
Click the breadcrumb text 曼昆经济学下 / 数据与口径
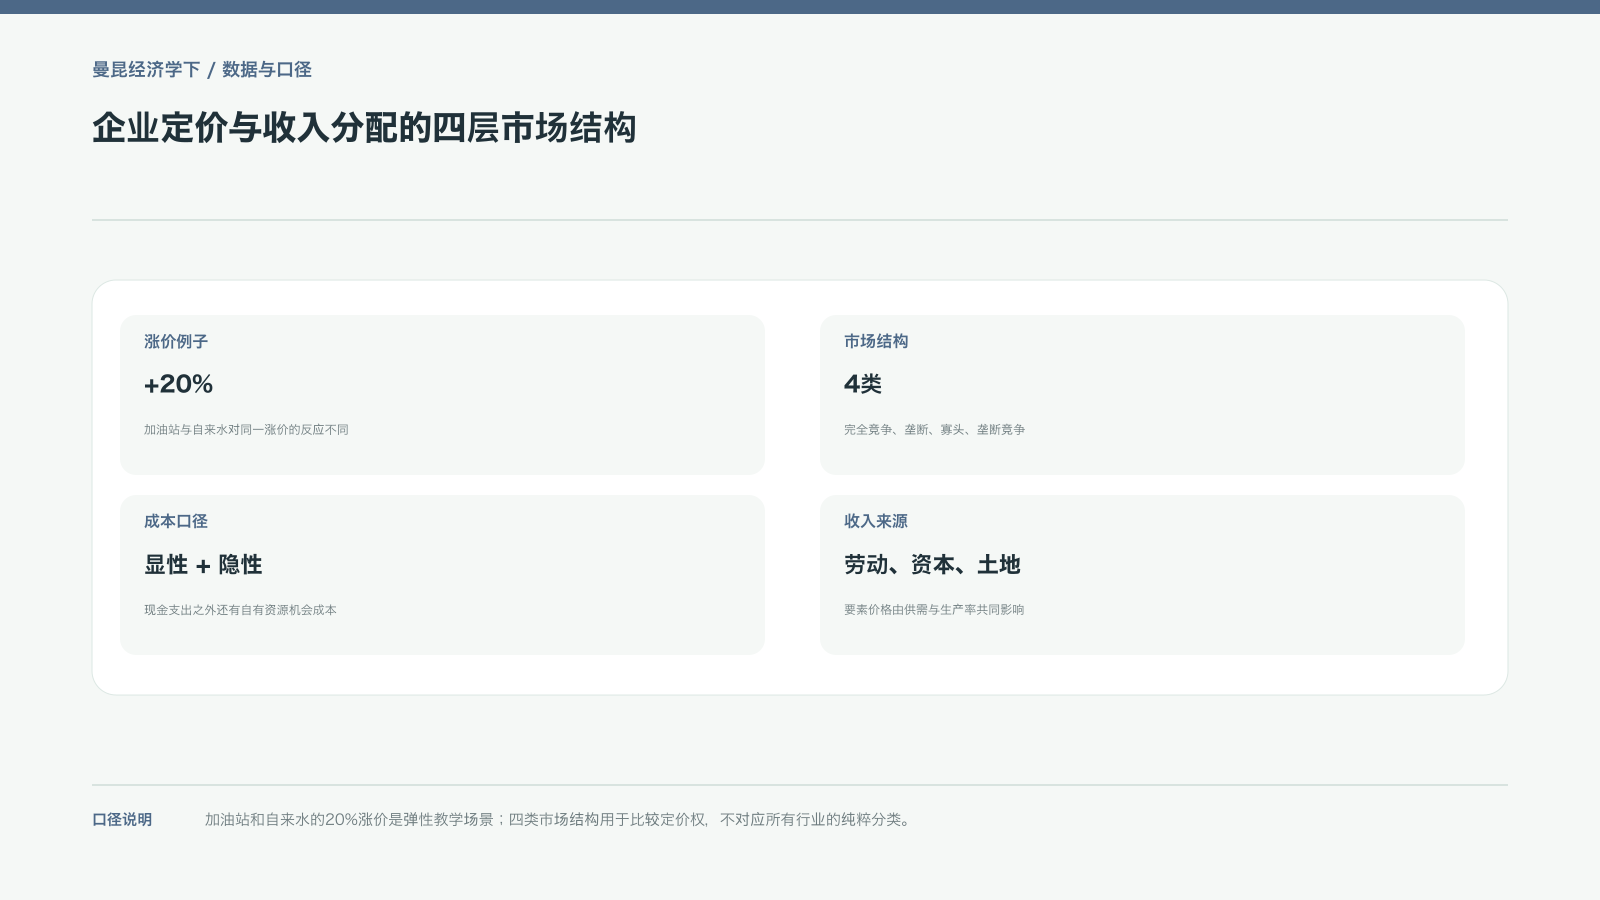[202, 69]
